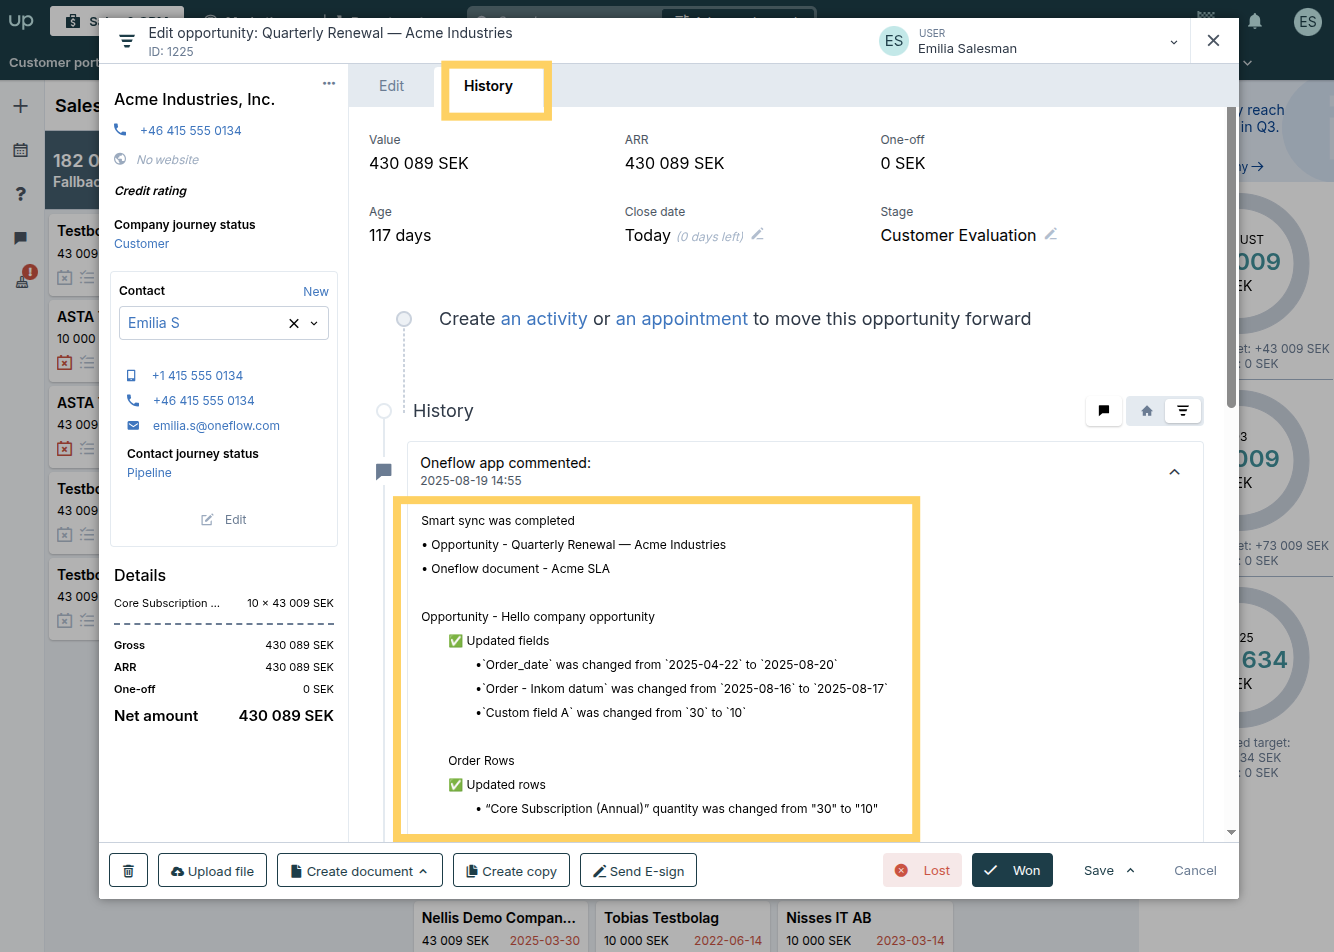The width and height of the screenshot is (1334, 952).
Task: Open Tobias Testbolag card in background board
Action: pyautogui.click(x=684, y=928)
